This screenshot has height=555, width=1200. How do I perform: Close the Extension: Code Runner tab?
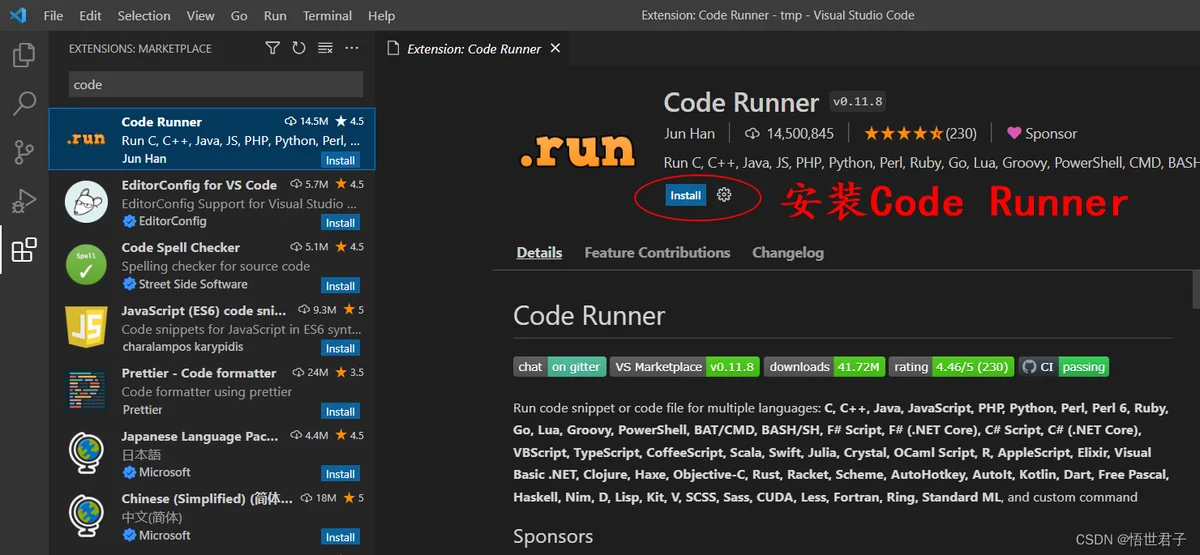[556, 48]
